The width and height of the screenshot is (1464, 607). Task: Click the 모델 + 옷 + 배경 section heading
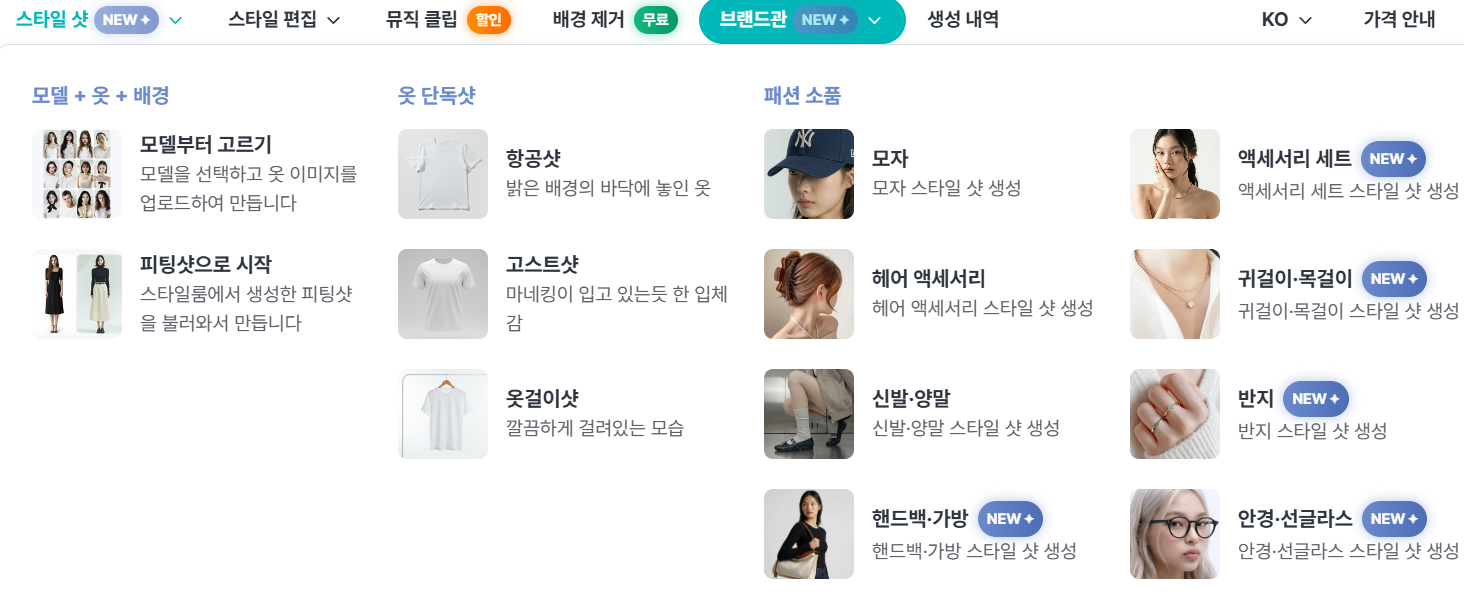tap(100, 96)
